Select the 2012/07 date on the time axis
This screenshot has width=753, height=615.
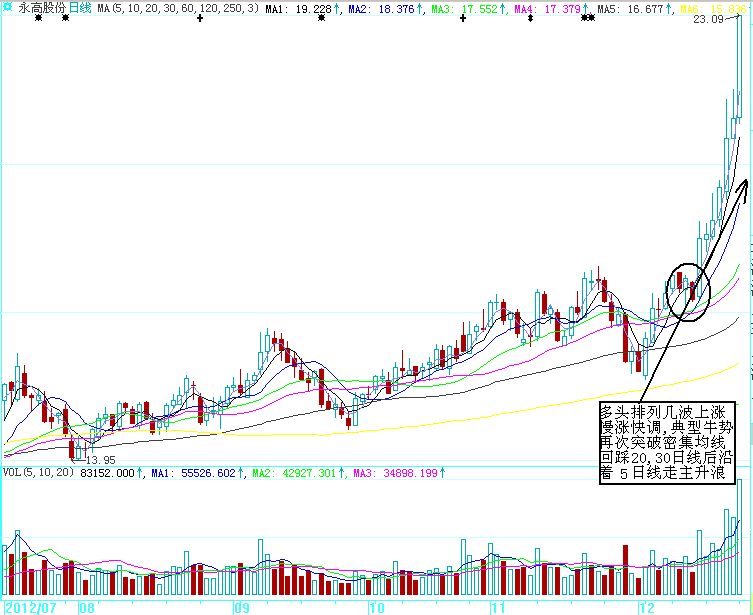(29, 607)
